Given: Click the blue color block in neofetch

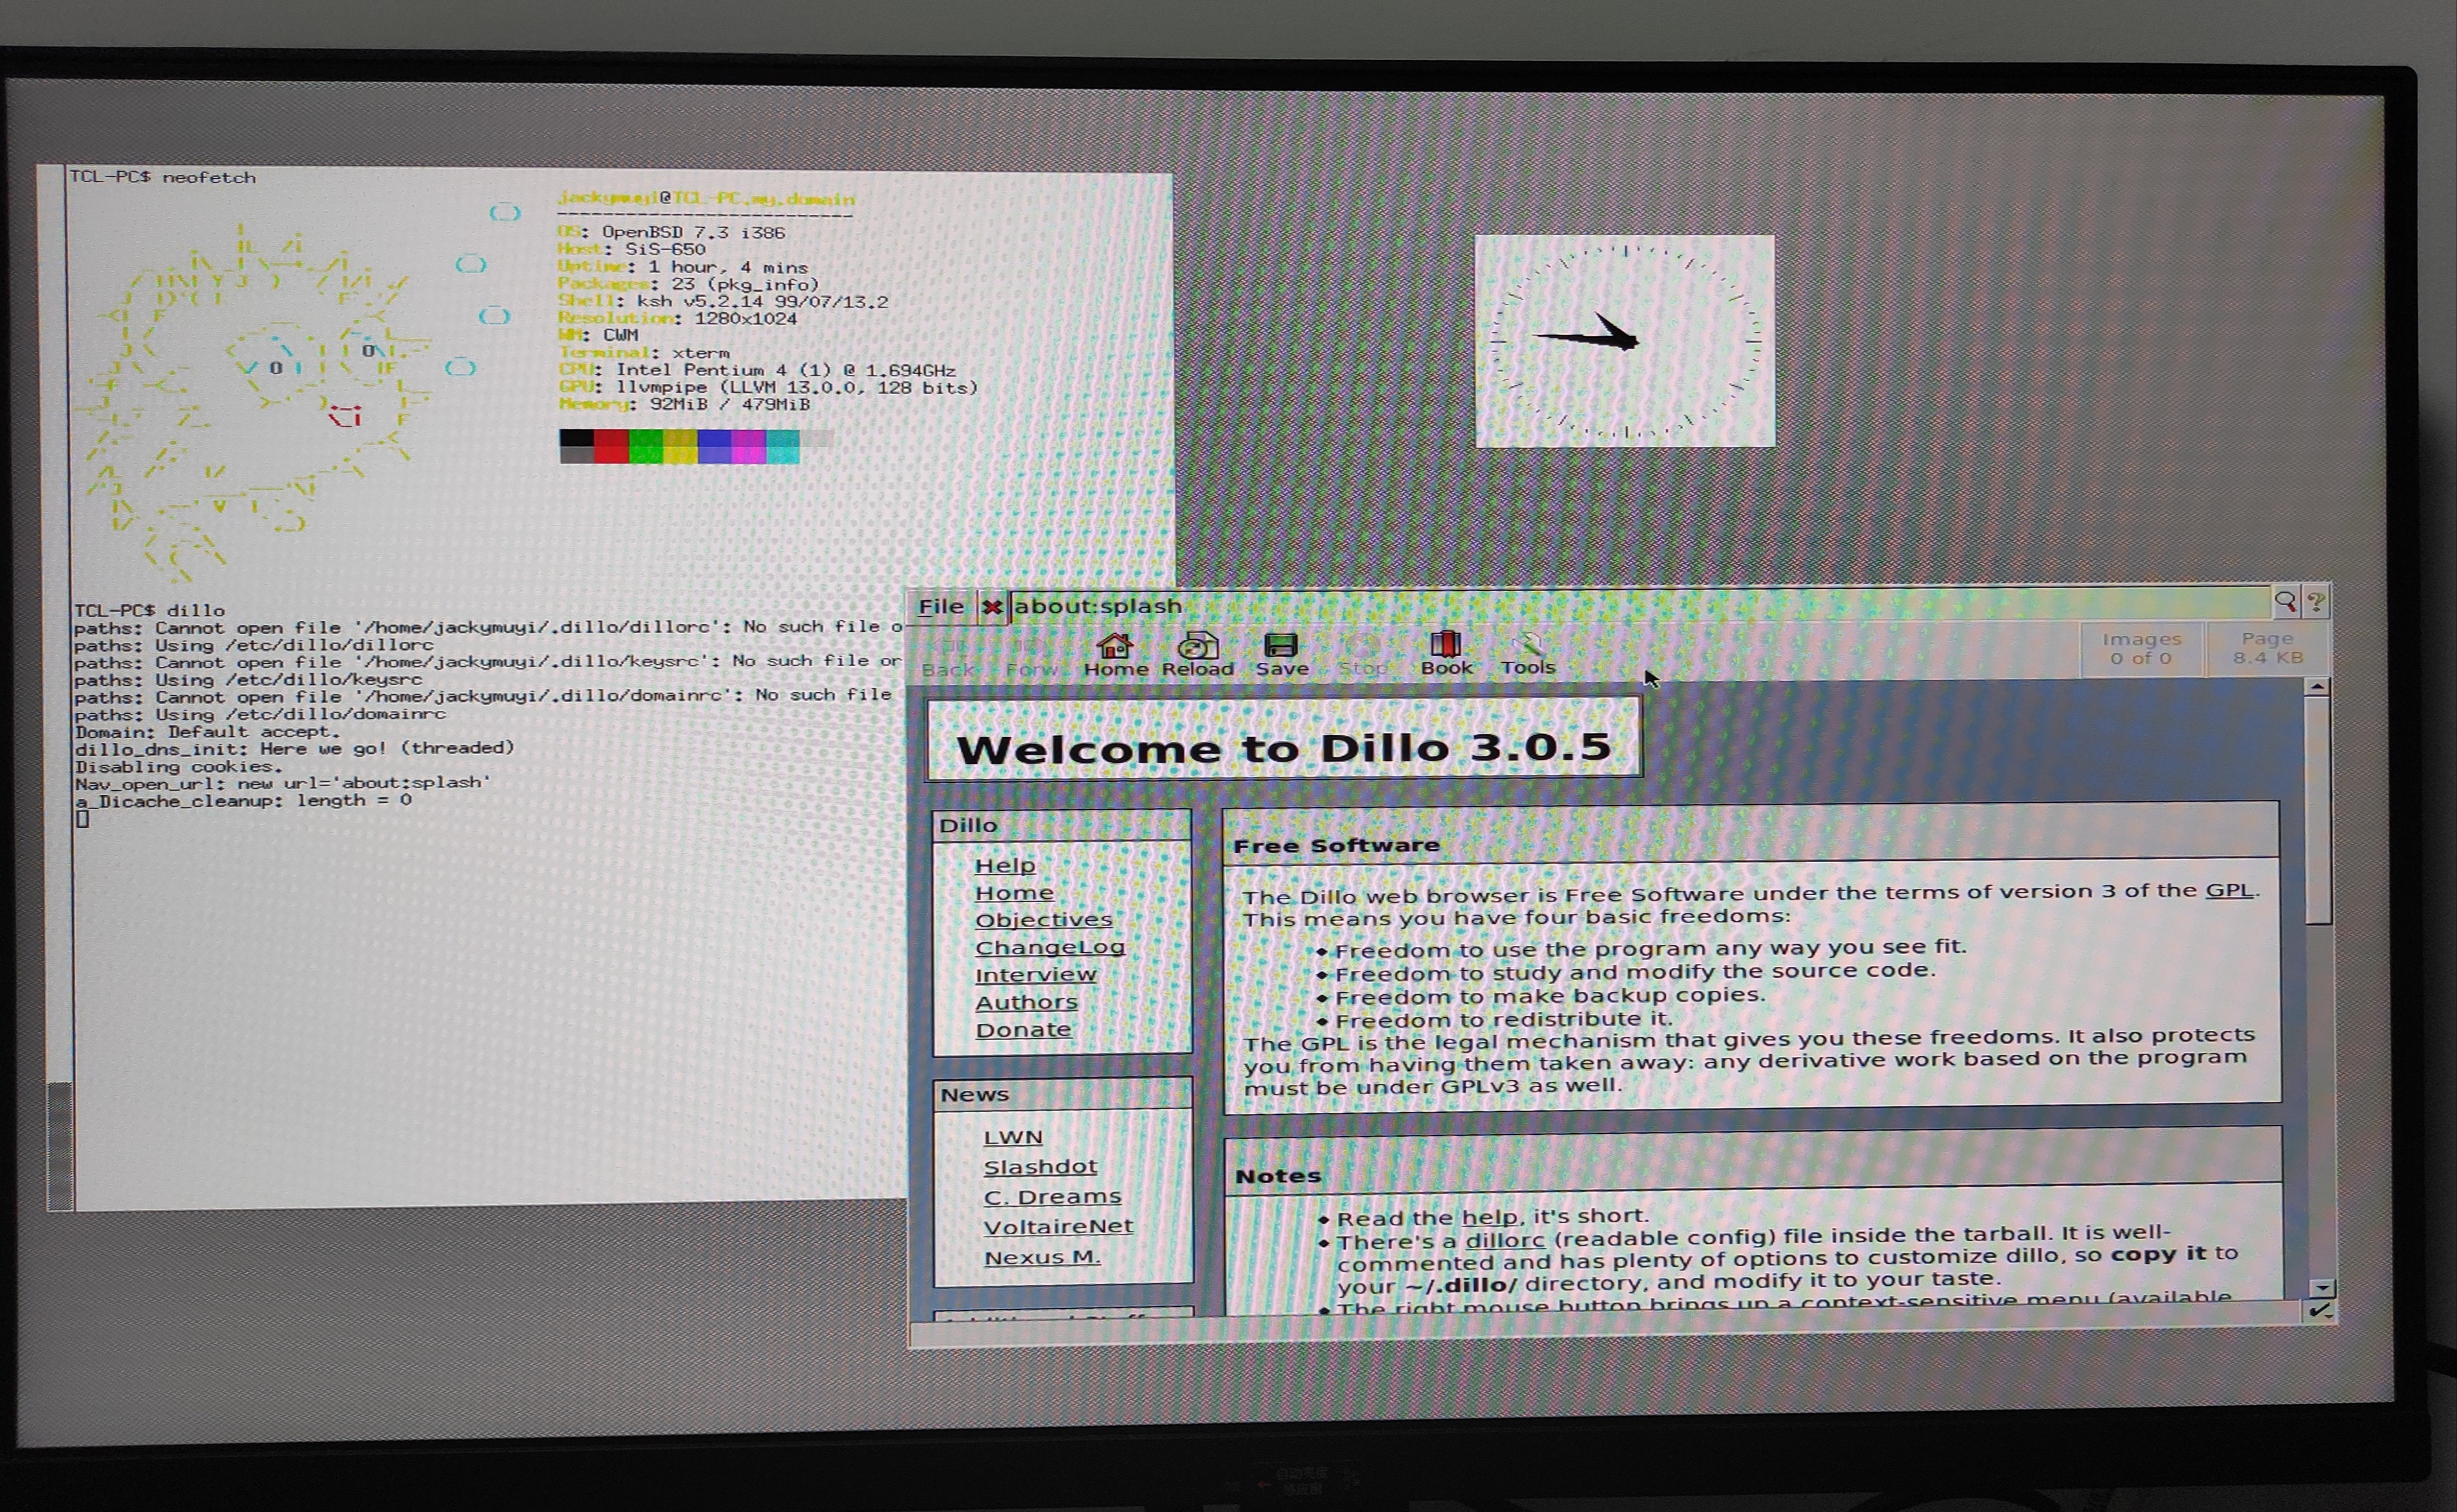Looking at the screenshot, I should (x=714, y=446).
